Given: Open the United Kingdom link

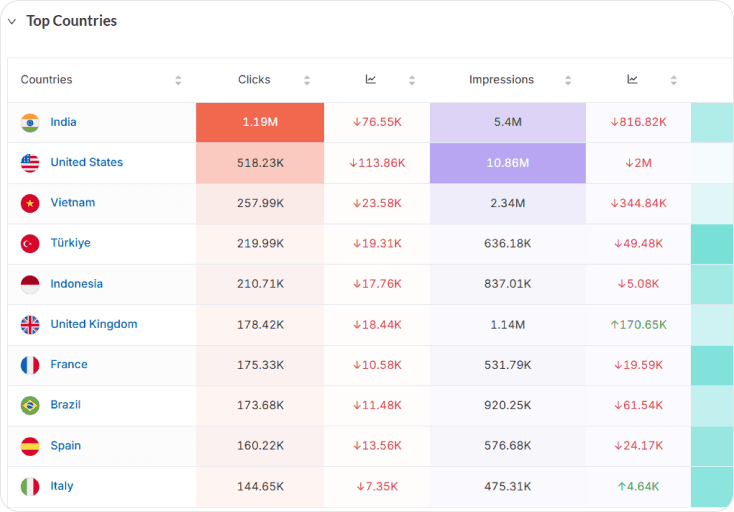Looking at the screenshot, I should [x=94, y=324].
